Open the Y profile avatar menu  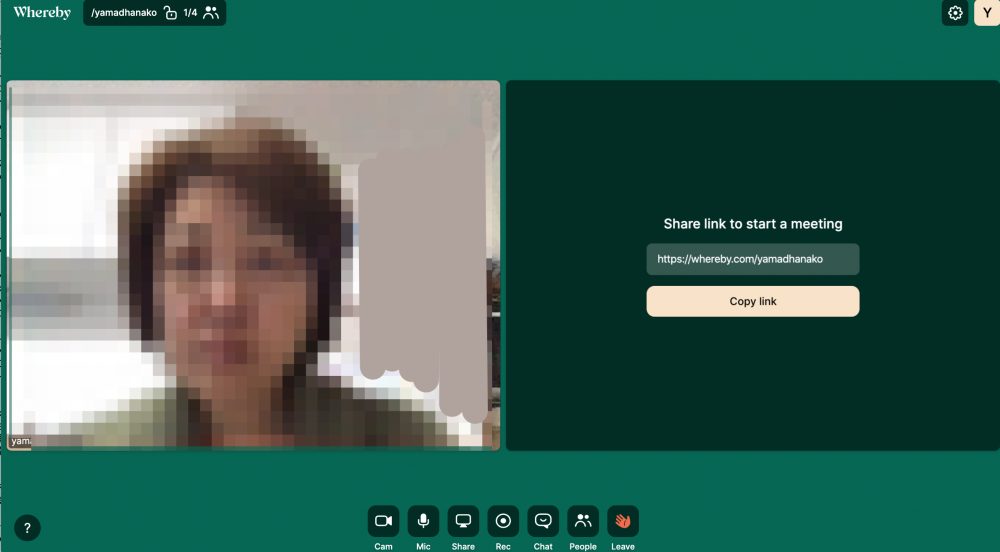[987, 13]
